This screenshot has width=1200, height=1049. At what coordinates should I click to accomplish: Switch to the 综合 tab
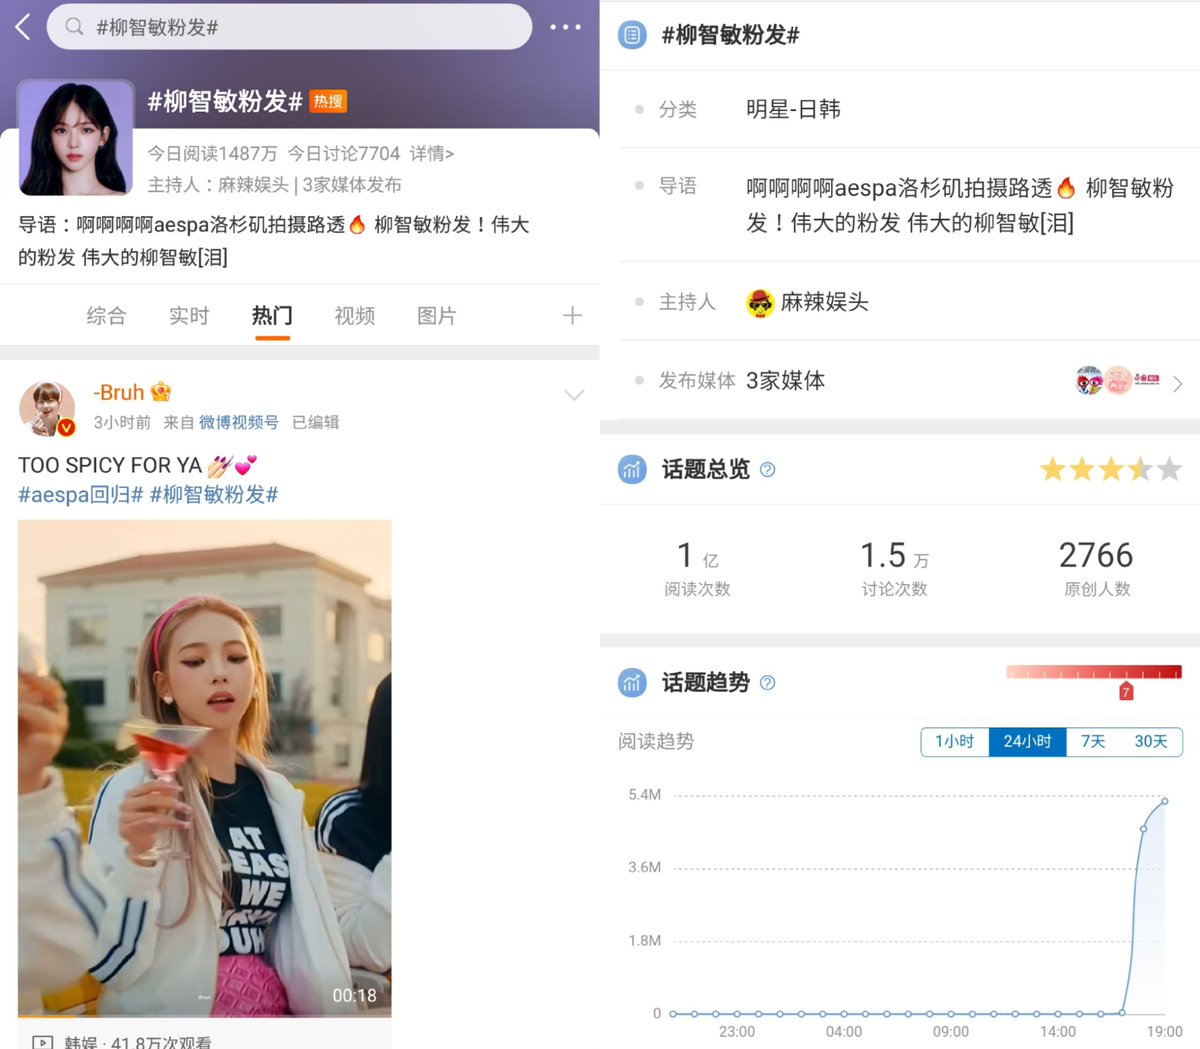pyautogui.click(x=106, y=316)
